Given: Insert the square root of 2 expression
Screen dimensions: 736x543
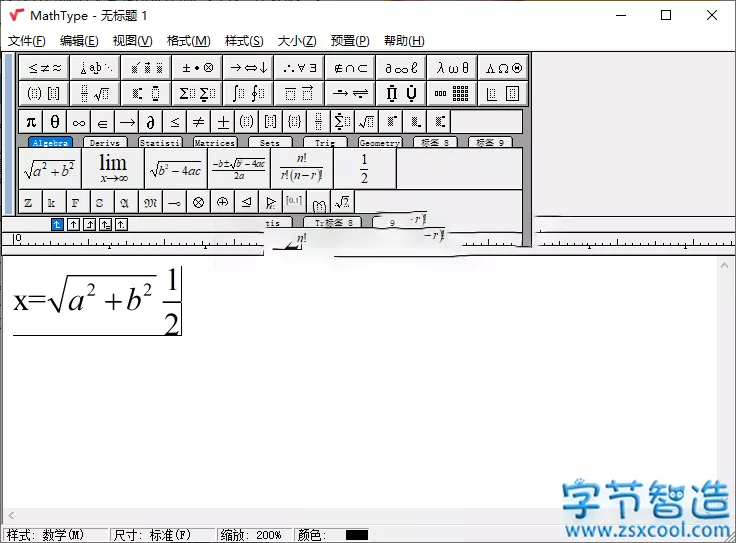Looking at the screenshot, I should (x=343, y=202).
